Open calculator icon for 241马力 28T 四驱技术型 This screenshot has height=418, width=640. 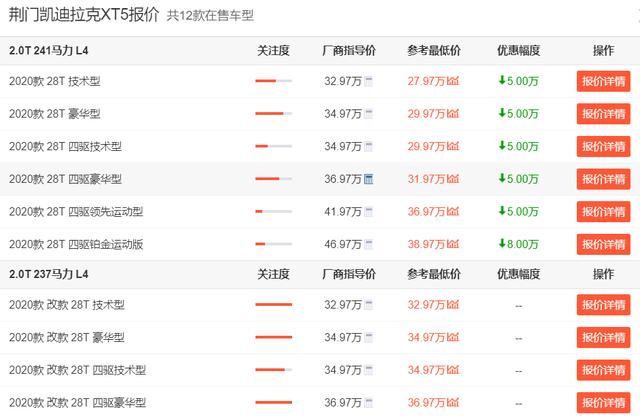369,147
